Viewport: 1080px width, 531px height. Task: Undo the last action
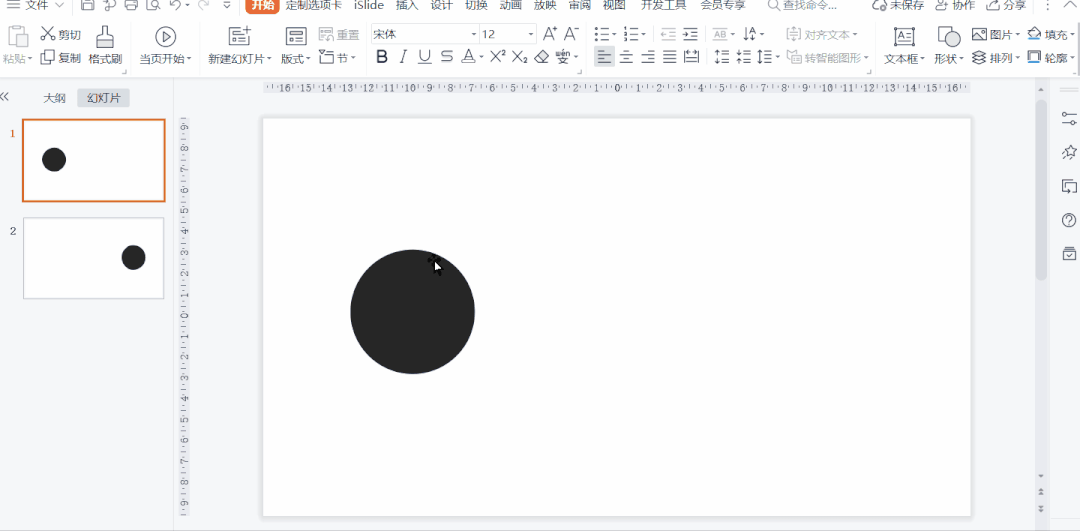click(175, 5)
